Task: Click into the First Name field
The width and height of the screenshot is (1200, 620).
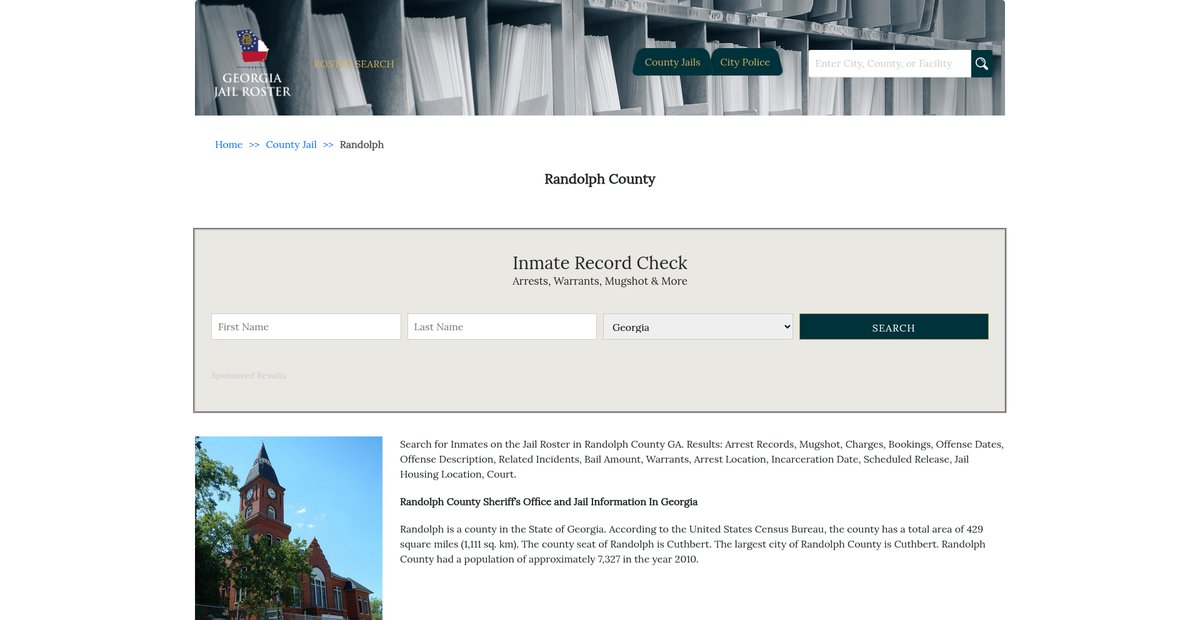Action: click(306, 327)
